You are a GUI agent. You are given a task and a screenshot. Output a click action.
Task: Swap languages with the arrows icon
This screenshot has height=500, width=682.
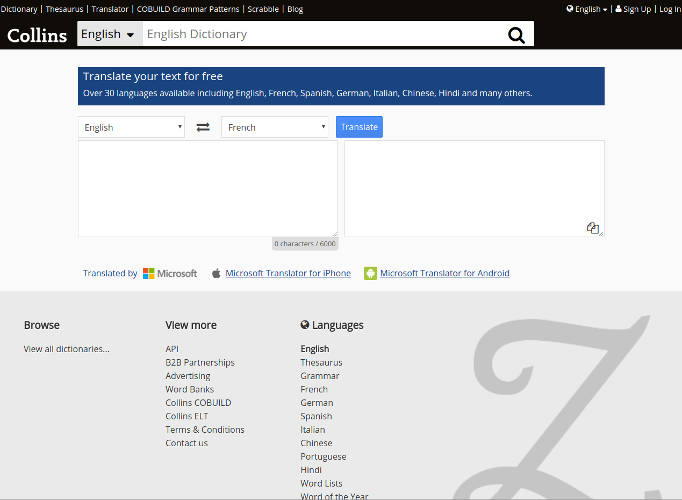point(203,127)
